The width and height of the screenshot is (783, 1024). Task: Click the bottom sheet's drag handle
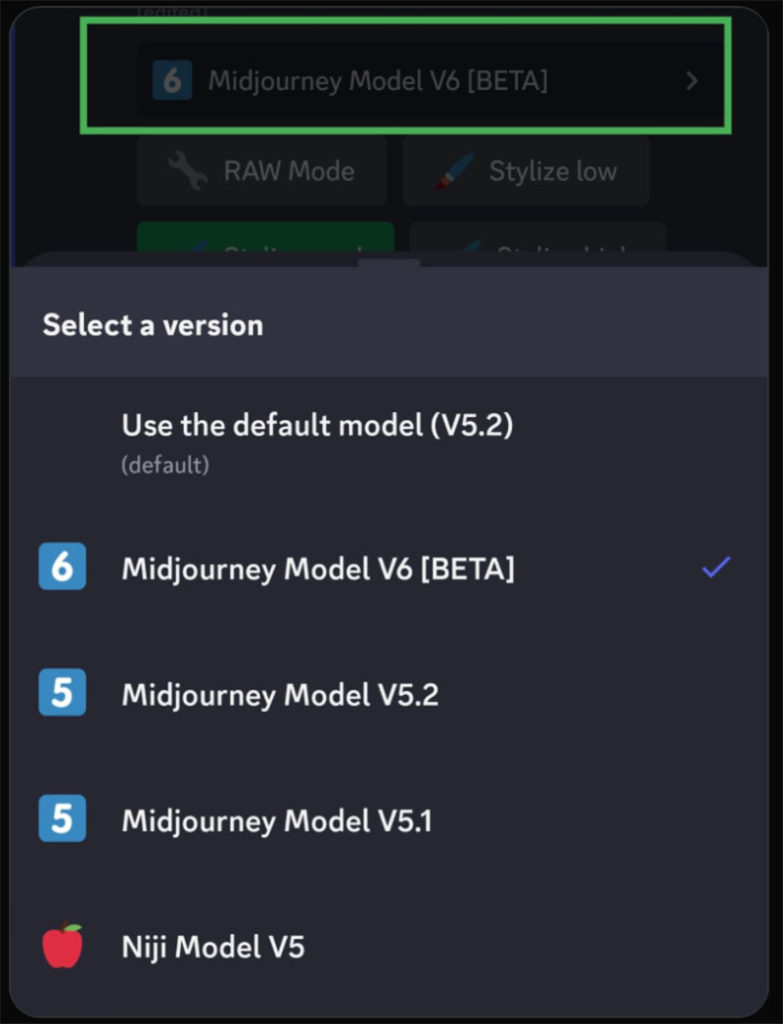coord(389,263)
